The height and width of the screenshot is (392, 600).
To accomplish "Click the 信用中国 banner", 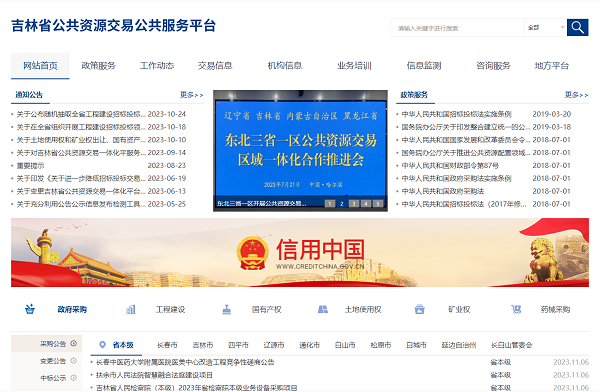I will click(300, 253).
